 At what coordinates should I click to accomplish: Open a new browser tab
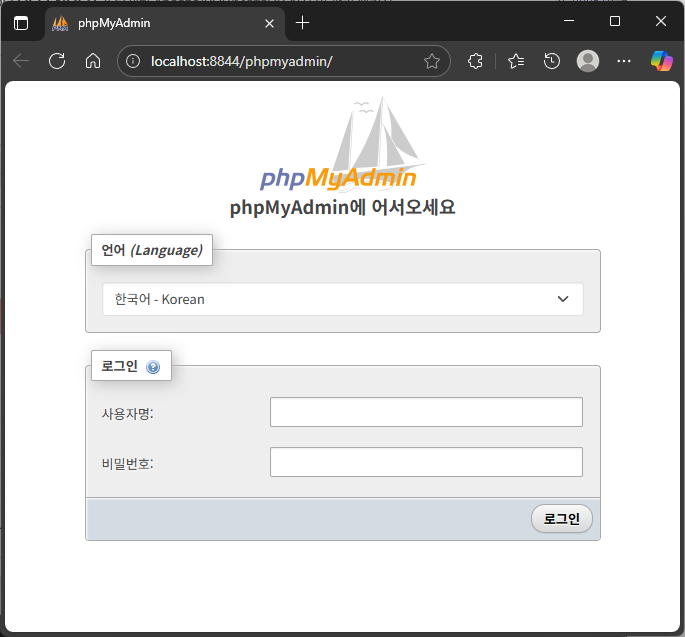coord(302,23)
